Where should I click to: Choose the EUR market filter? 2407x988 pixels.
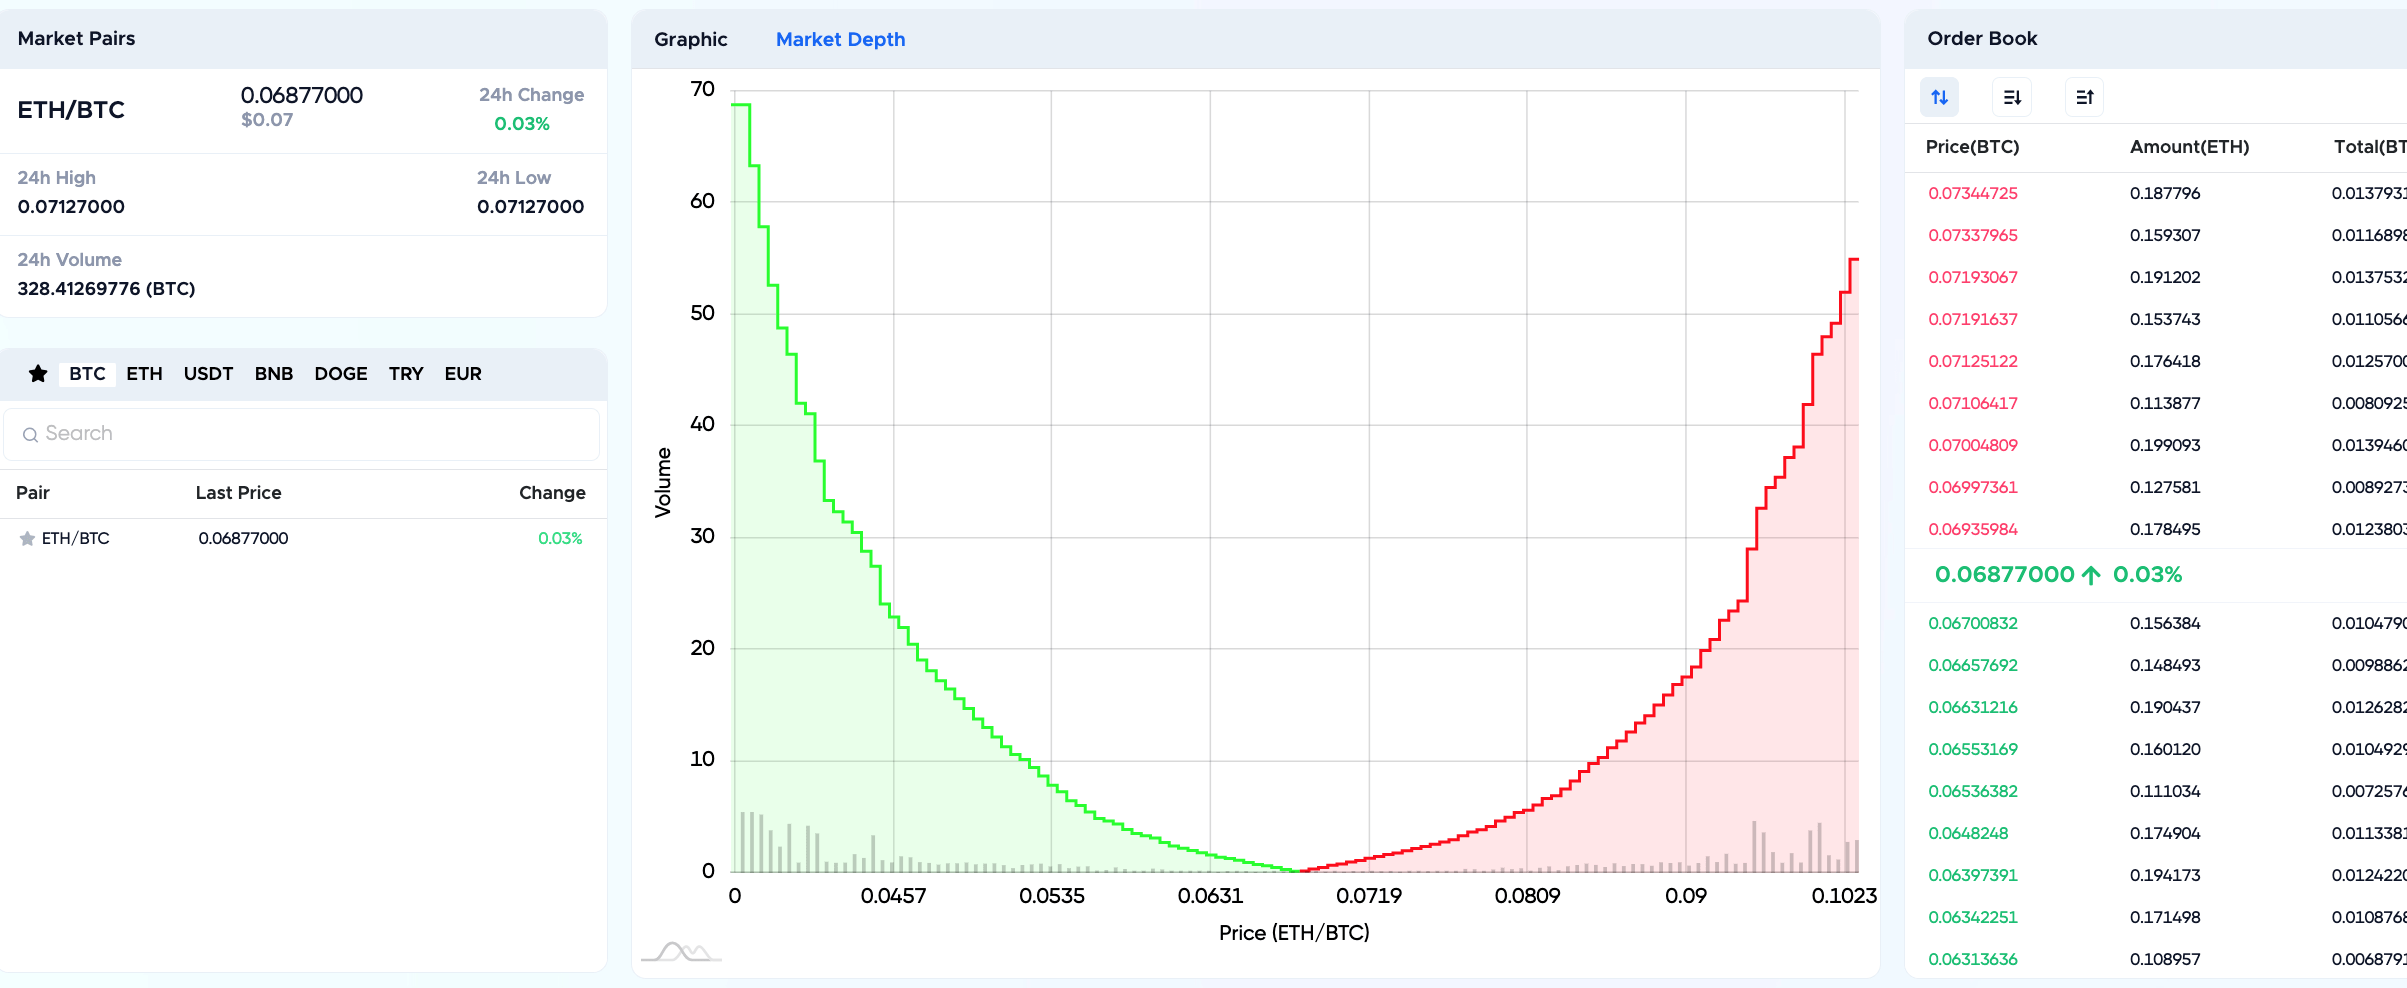[463, 374]
